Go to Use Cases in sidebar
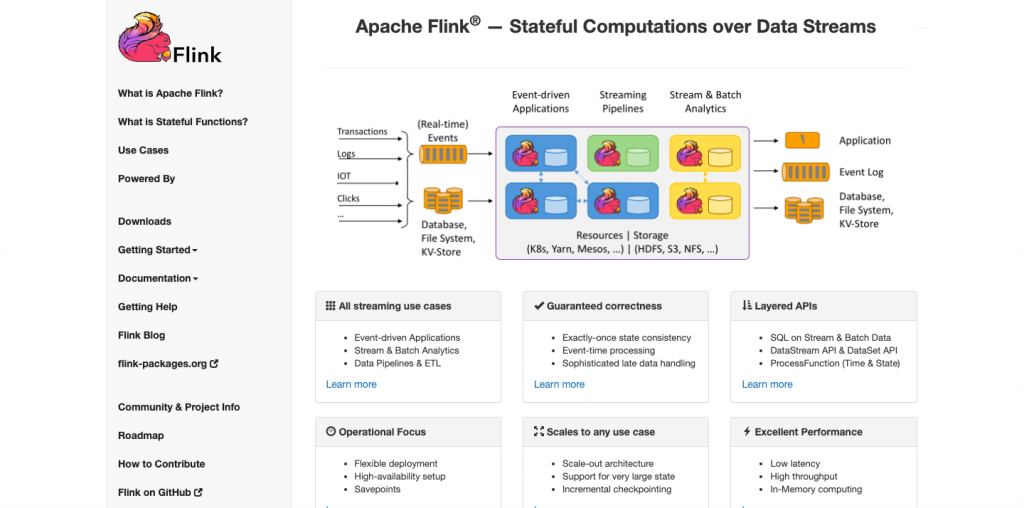Screen dimensions: 1024x508 tap(143, 150)
